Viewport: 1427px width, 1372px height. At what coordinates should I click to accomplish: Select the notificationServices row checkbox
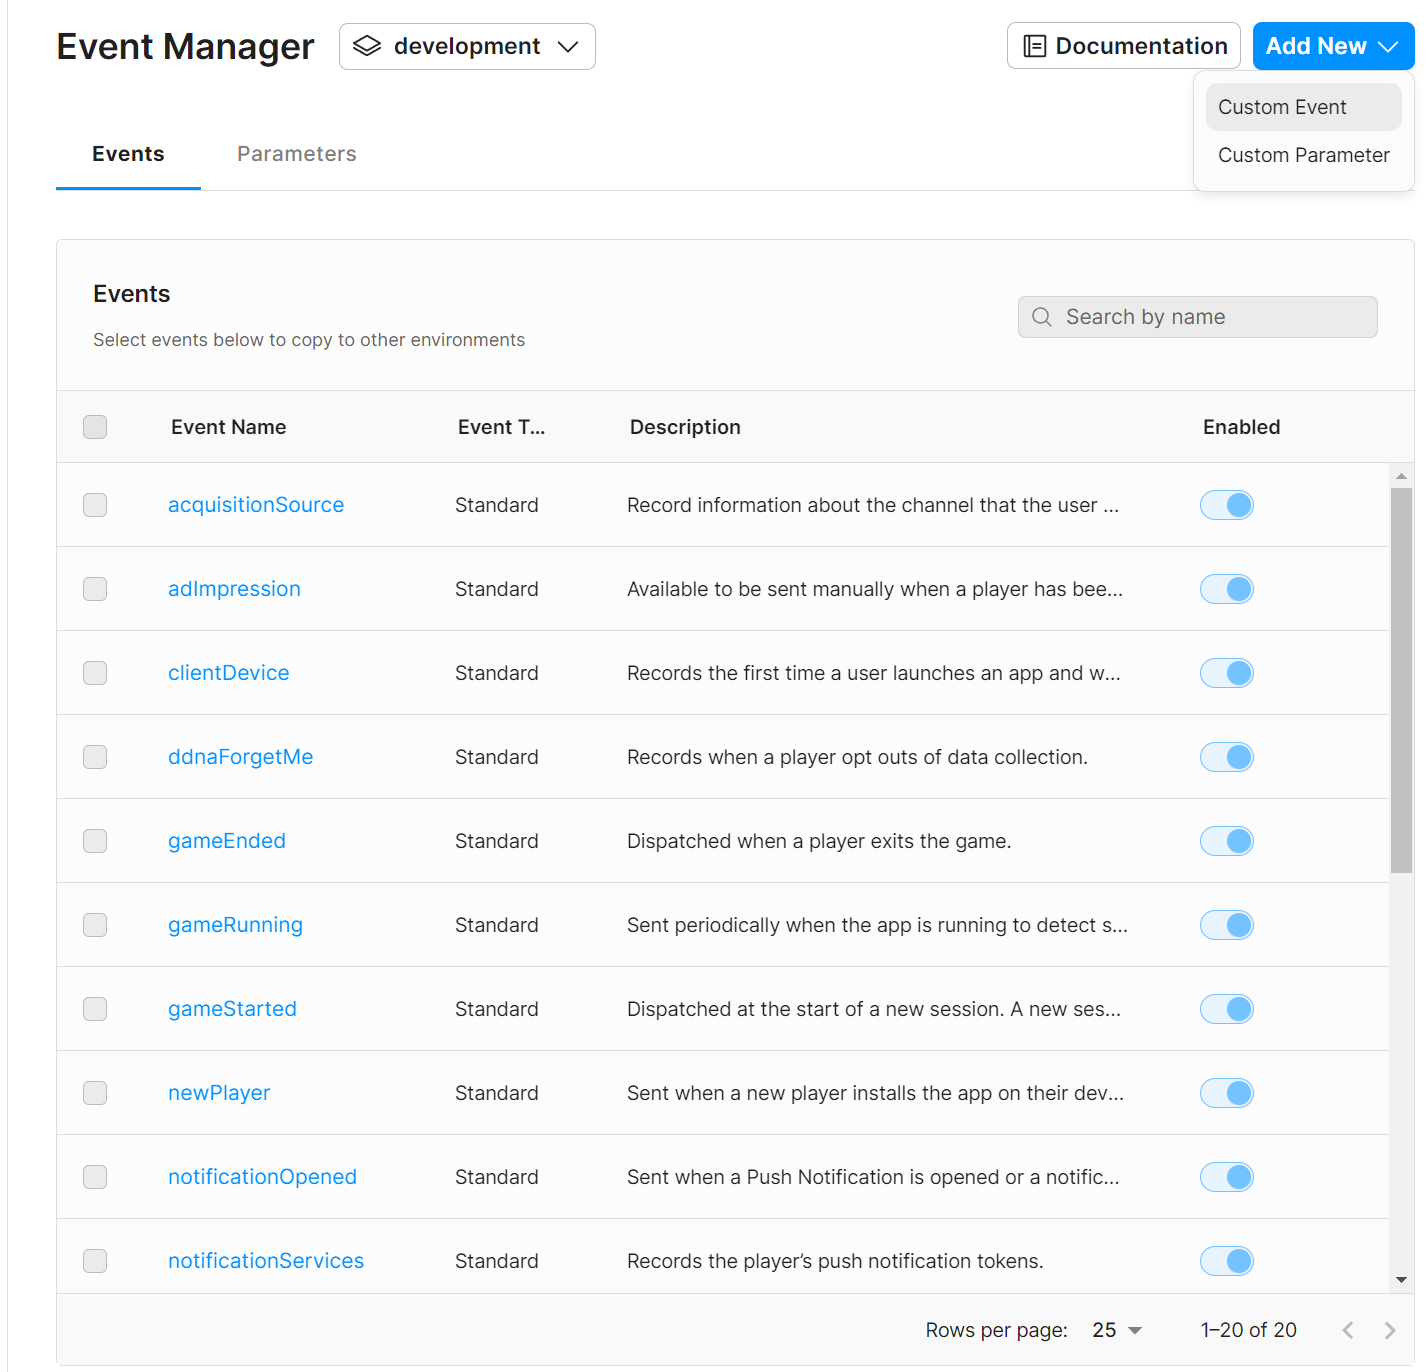95,1261
